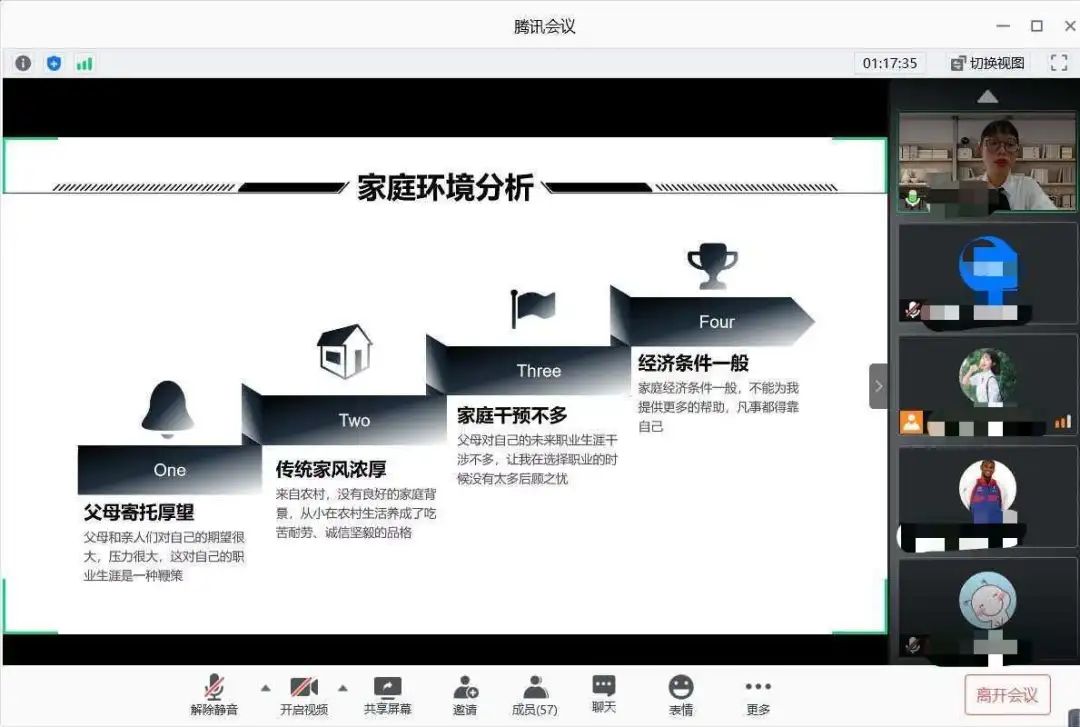Open the blue security shield icon

[x=54, y=63]
